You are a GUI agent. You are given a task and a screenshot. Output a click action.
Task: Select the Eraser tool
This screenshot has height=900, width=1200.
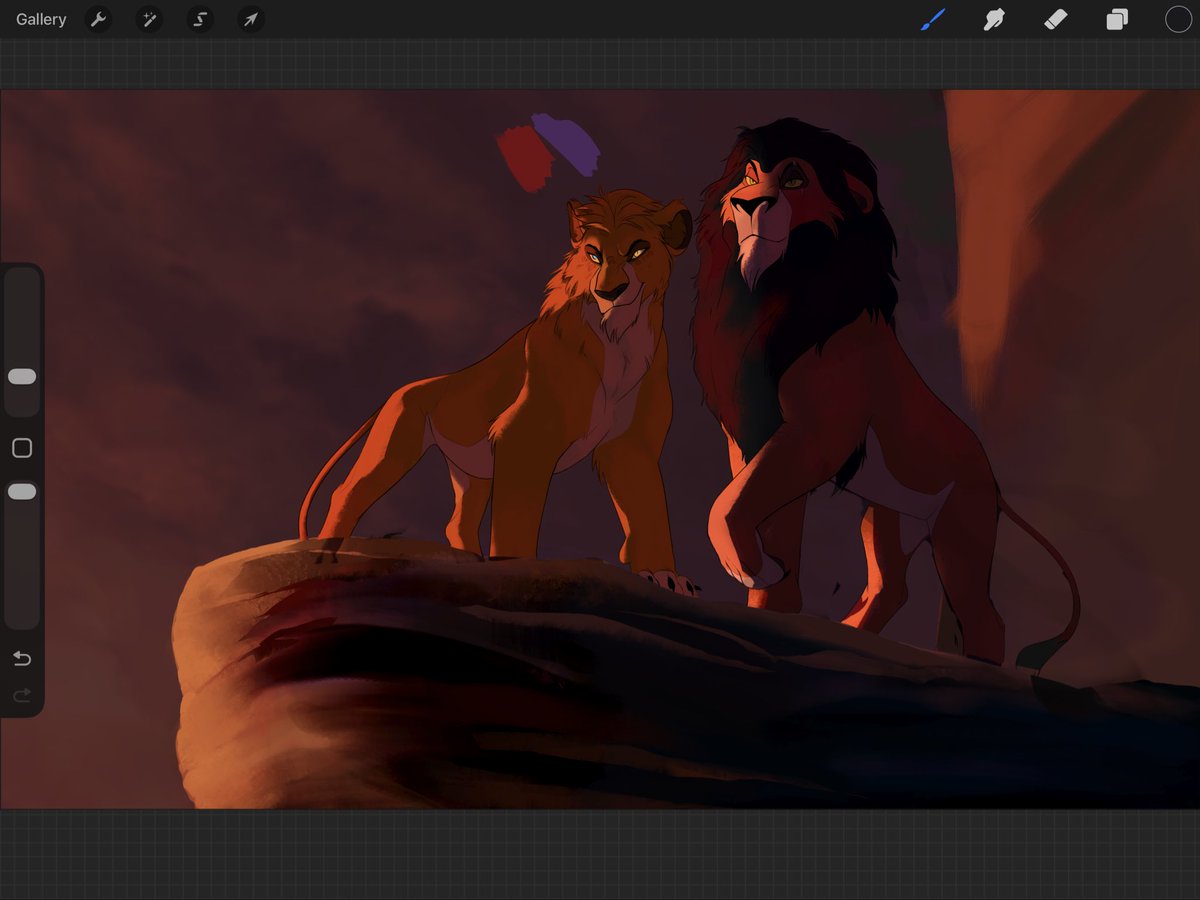click(x=1056, y=19)
